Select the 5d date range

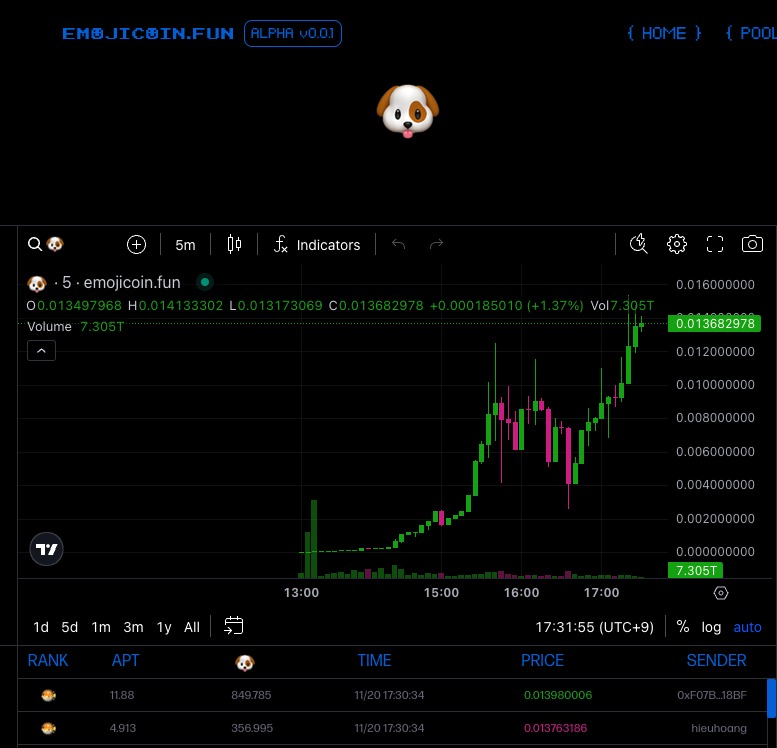[x=69, y=627]
